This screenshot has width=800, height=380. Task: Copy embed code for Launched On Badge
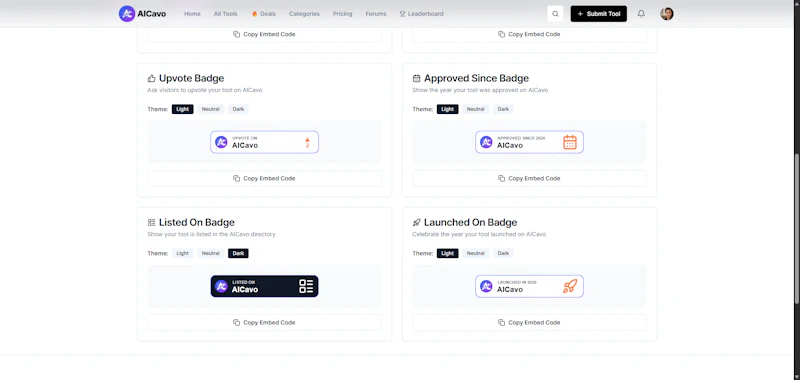click(x=529, y=322)
